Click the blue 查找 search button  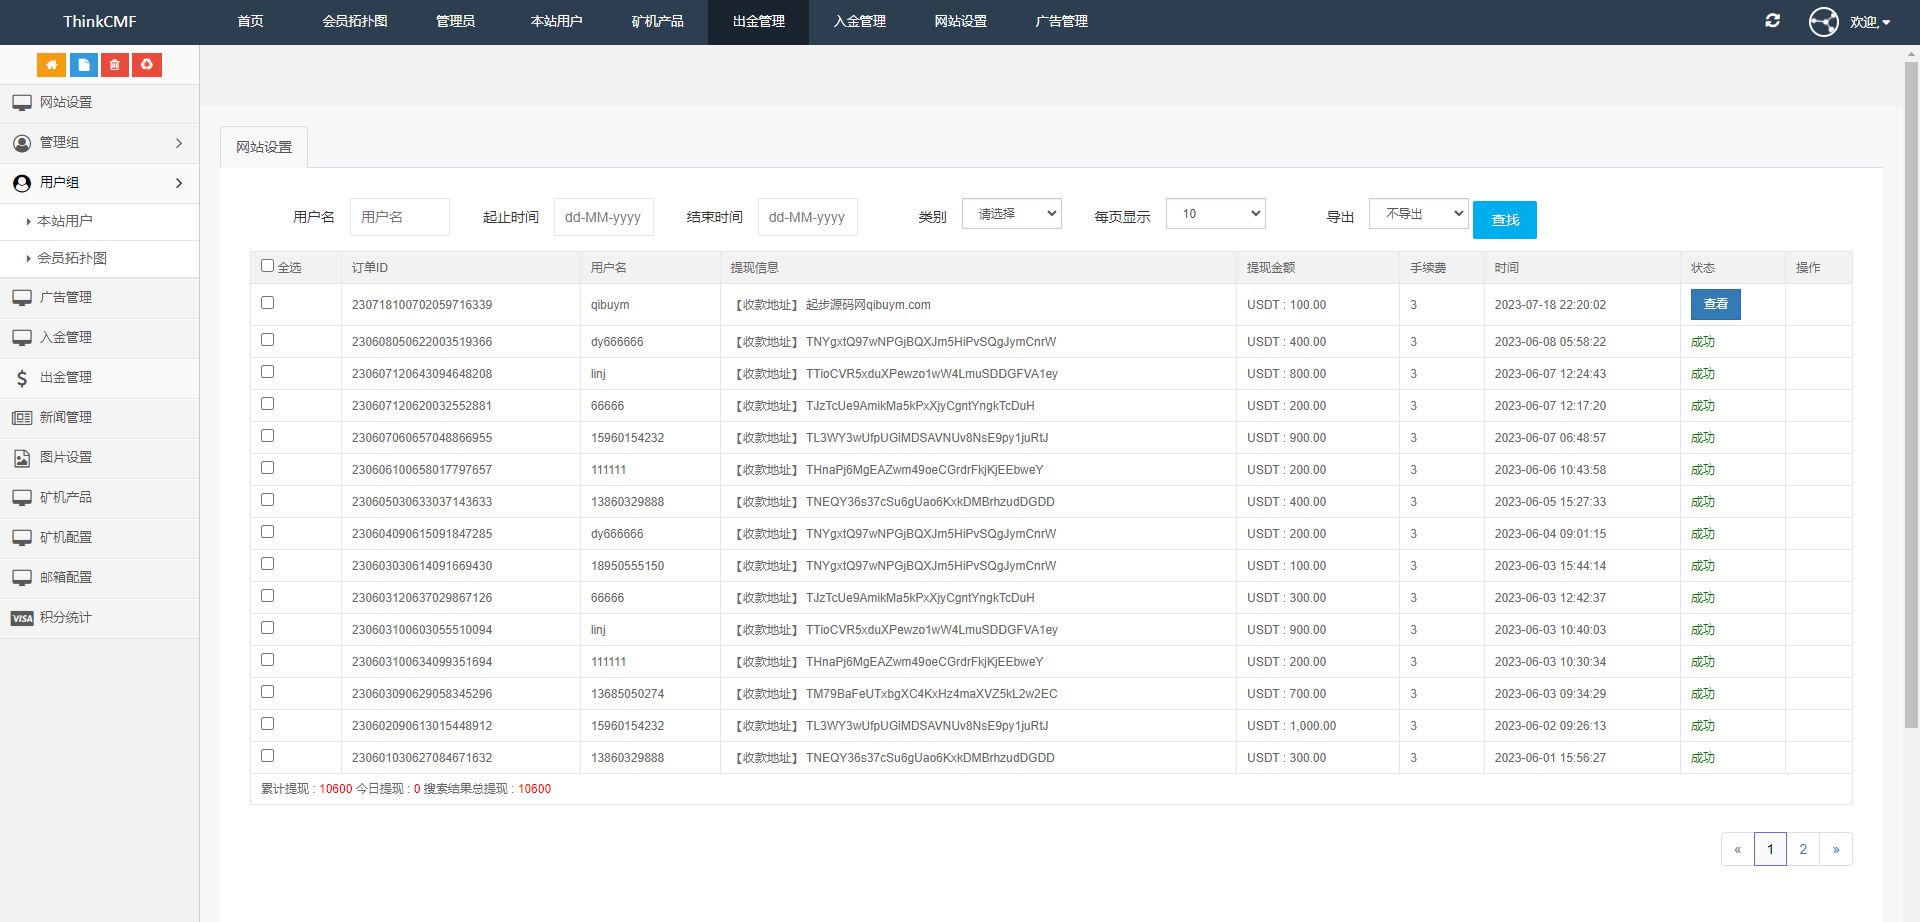1504,220
